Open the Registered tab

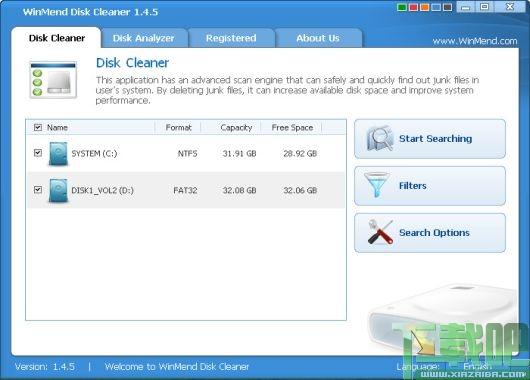pyautogui.click(x=231, y=38)
